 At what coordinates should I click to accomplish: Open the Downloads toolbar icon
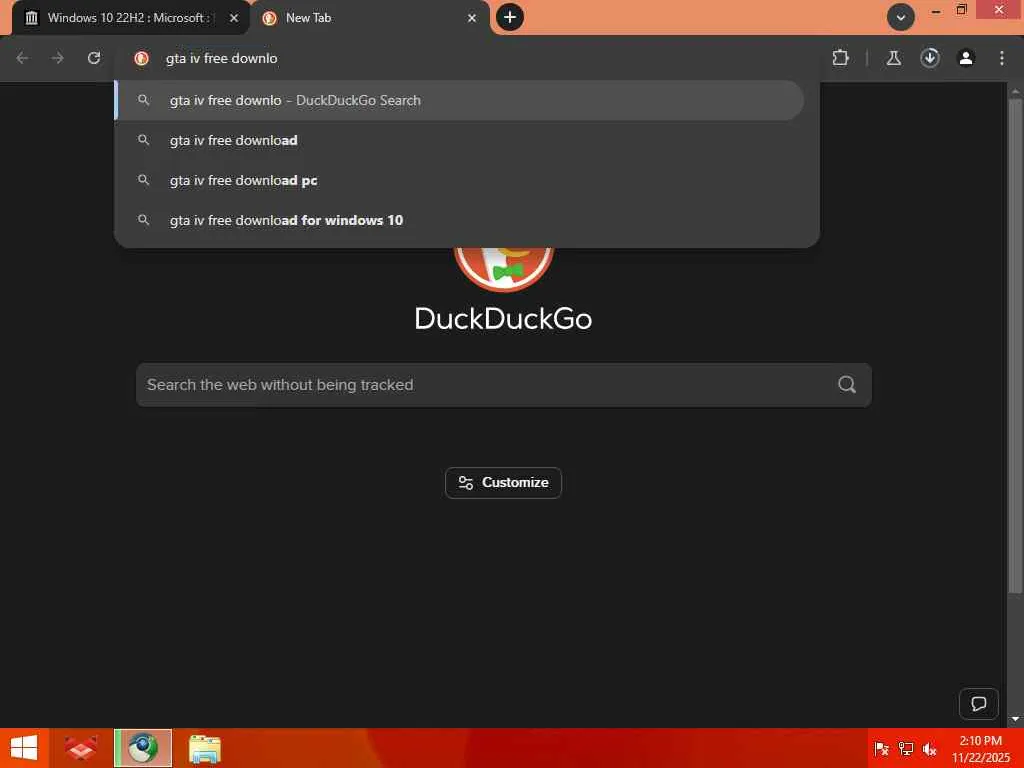coord(930,58)
